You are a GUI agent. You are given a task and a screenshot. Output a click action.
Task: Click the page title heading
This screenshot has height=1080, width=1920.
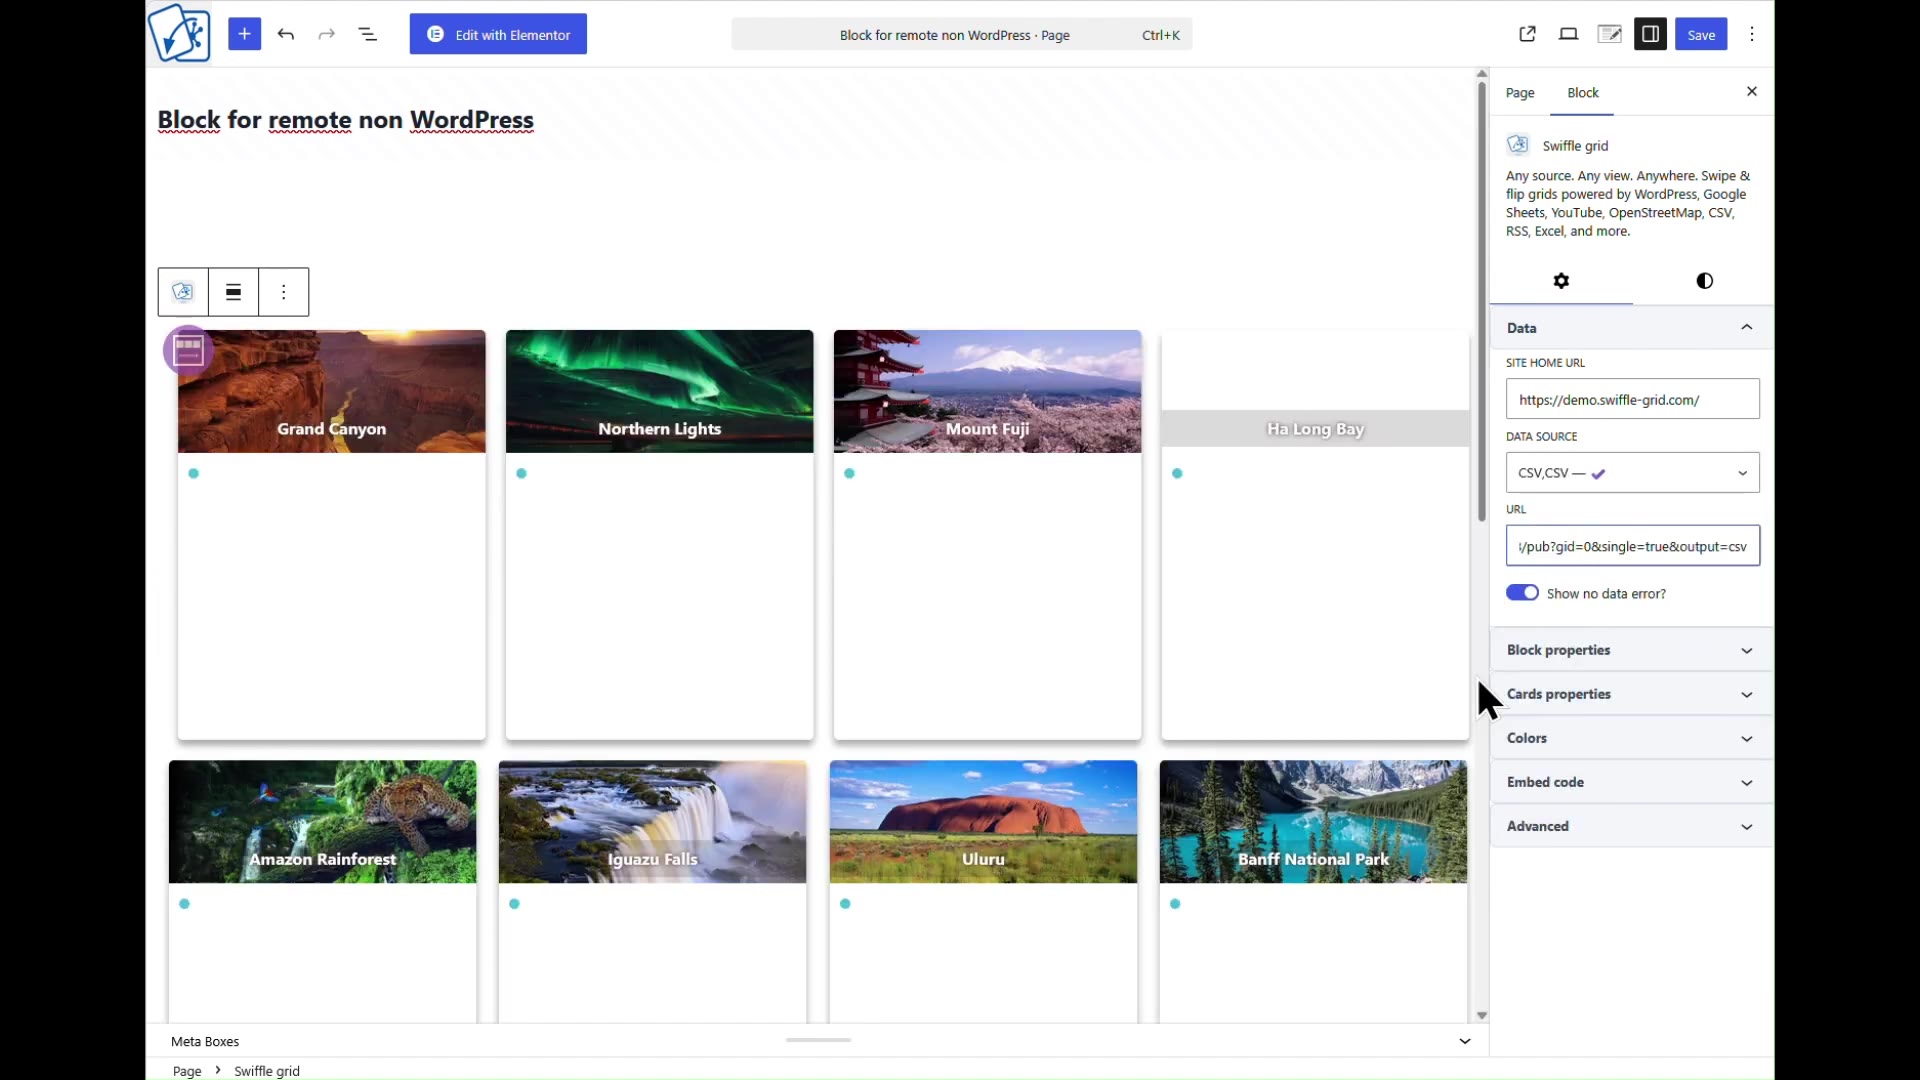[346, 120]
